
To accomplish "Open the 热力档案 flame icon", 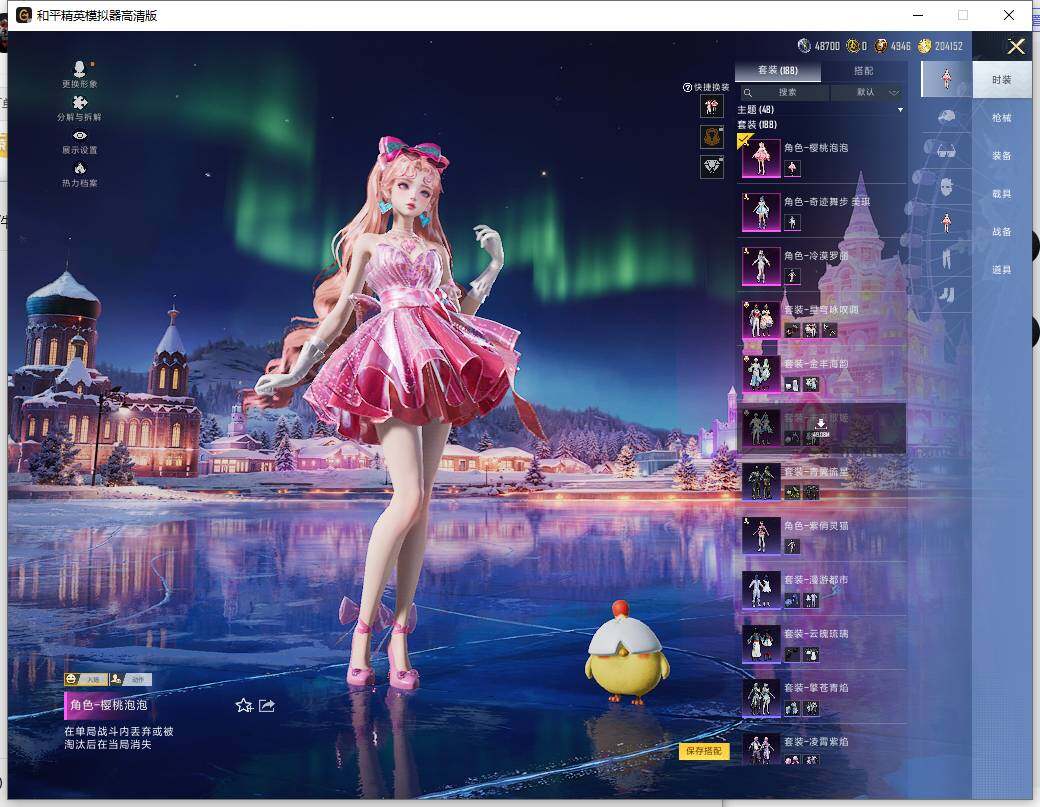I will click(79, 168).
